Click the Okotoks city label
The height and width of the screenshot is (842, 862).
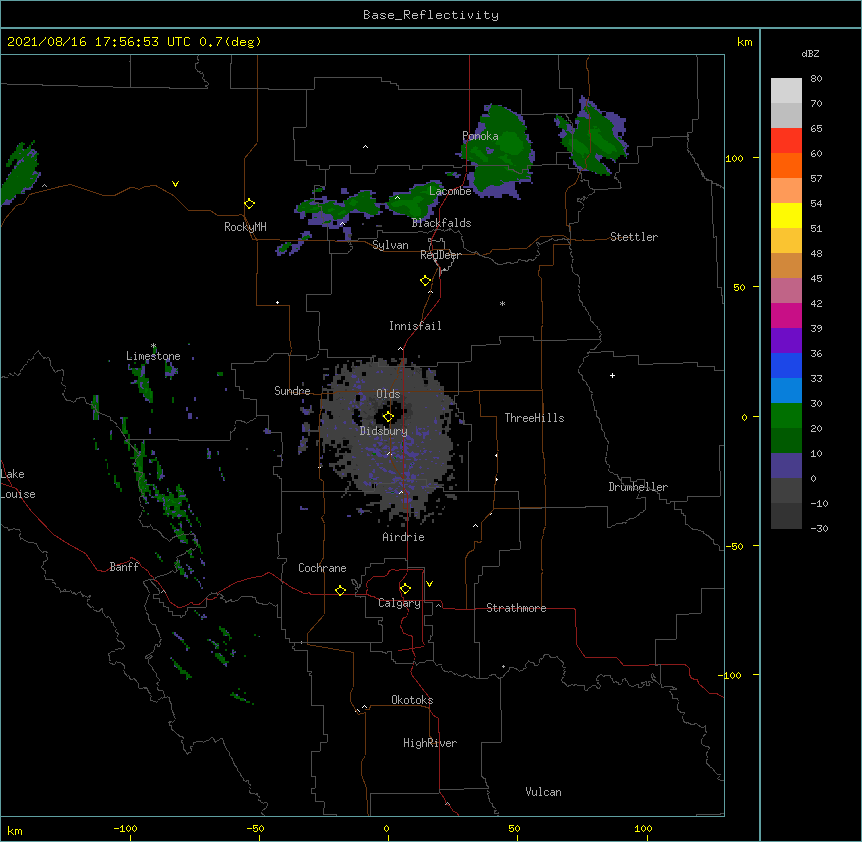(412, 700)
